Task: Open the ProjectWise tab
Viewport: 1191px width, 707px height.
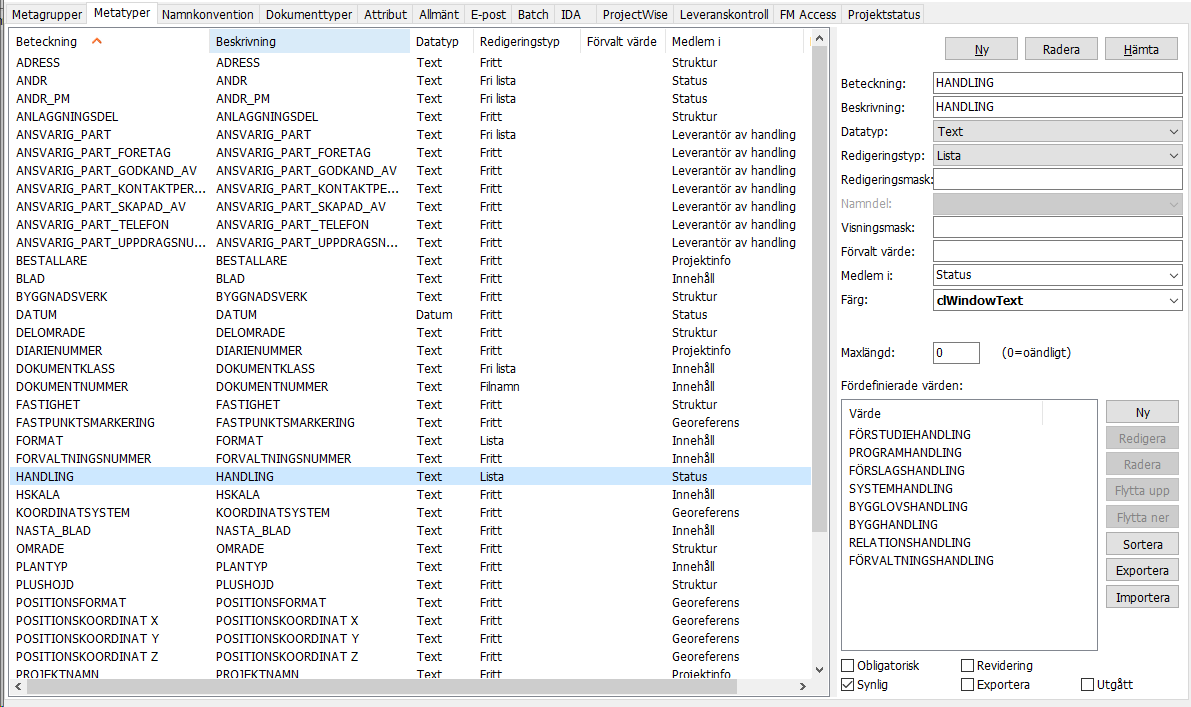Action: click(635, 14)
